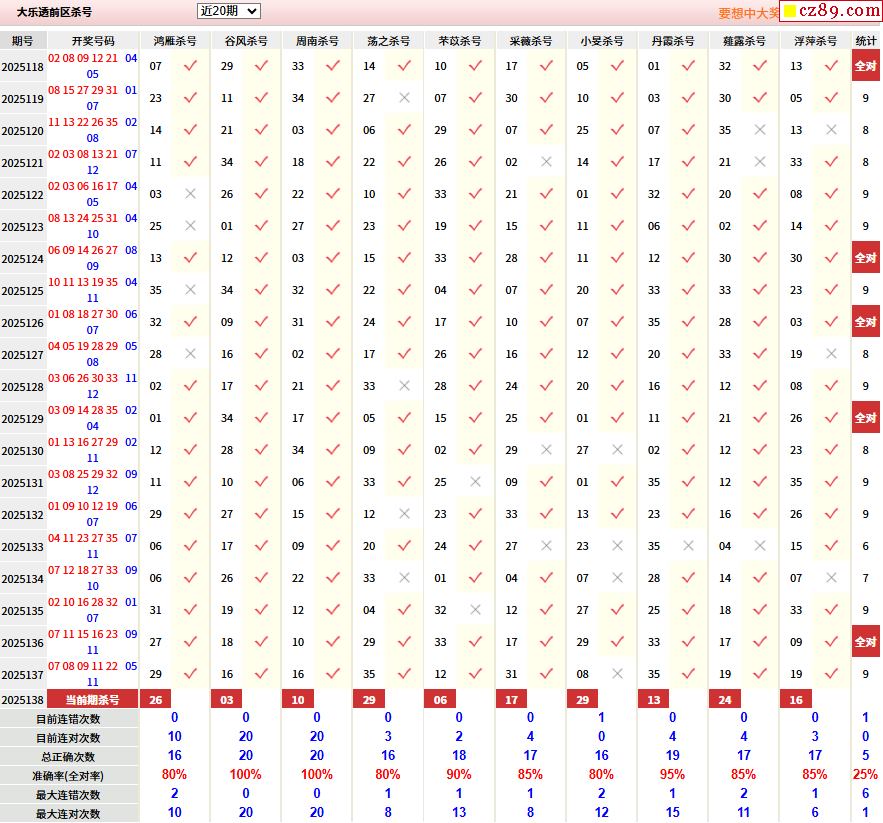Click gray X in 浮萍杀号 for 2025127
The height and width of the screenshot is (823, 883).
click(x=831, y=354)
